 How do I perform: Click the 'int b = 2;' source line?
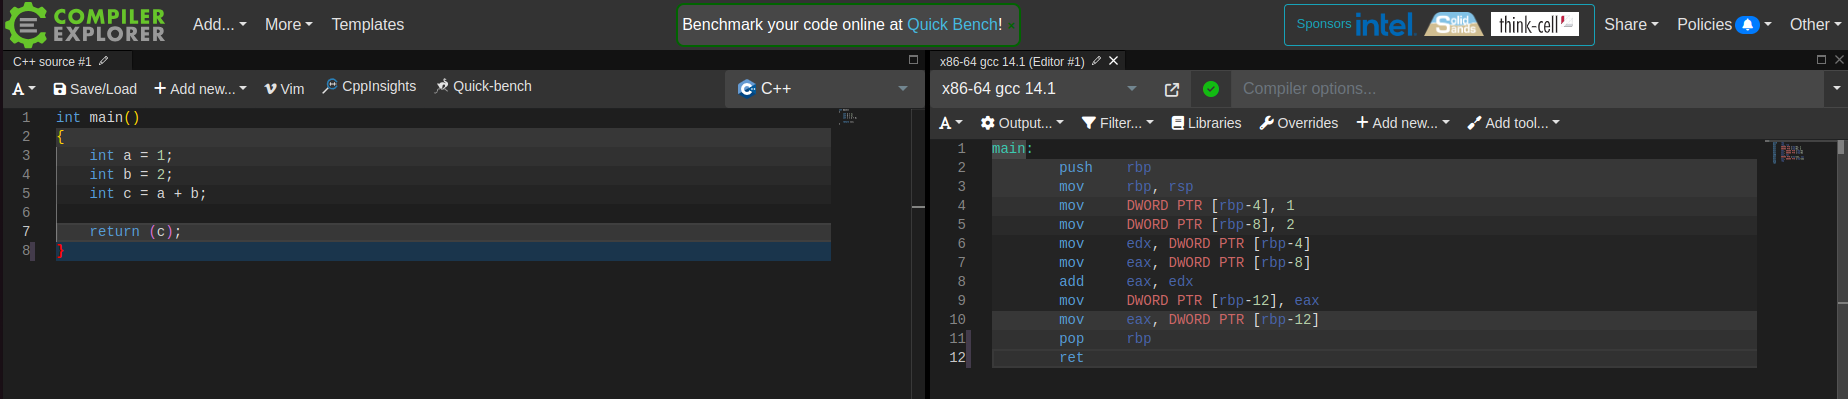click(131, 175)
